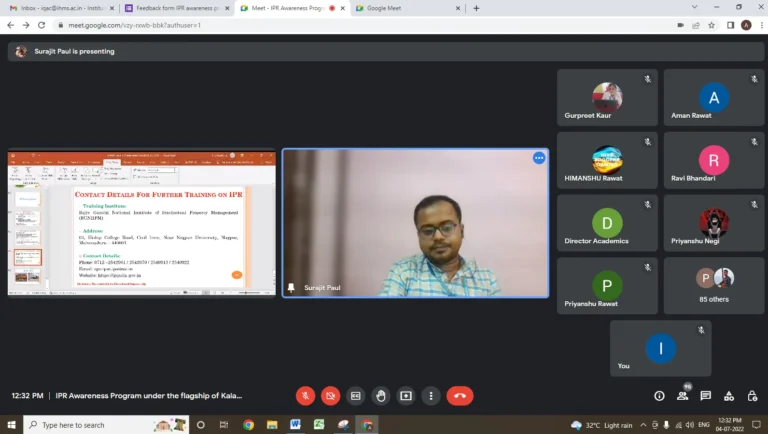Click the shared presentation screen
768x434 pixels.
pyautogui.click(x=142, y=223)
